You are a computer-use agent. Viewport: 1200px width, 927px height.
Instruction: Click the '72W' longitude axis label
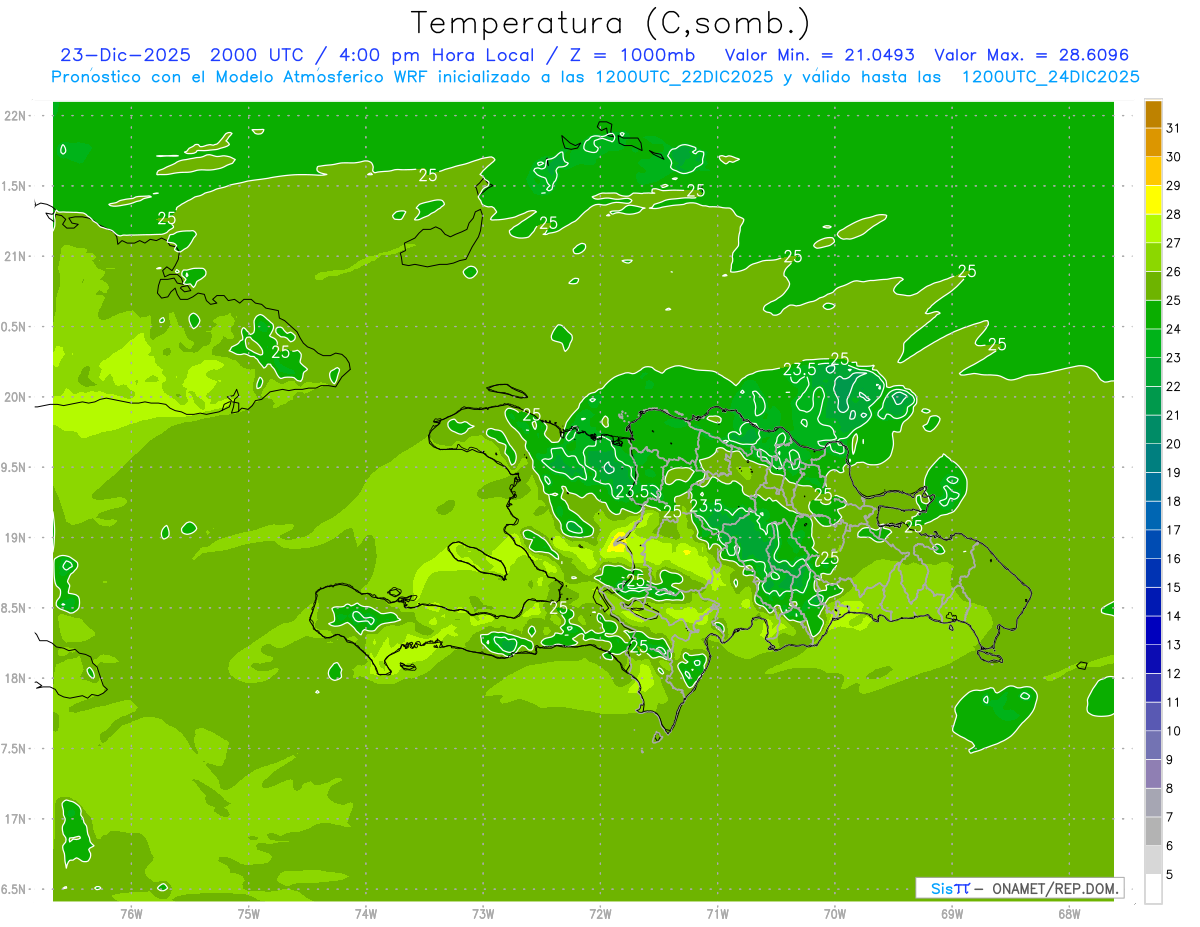coord(600,914)
